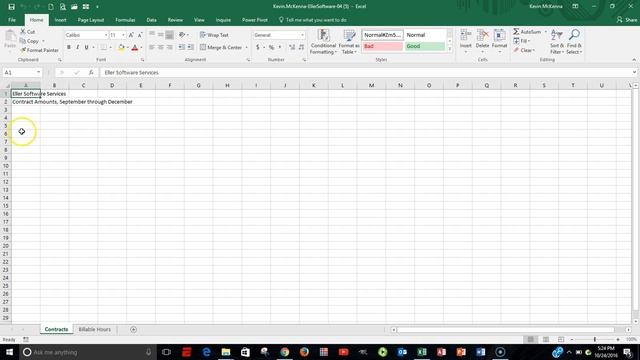This screenshot has height=360, width=640.
Task: Click the Increase Decimal icon
Action: (292, 47)
